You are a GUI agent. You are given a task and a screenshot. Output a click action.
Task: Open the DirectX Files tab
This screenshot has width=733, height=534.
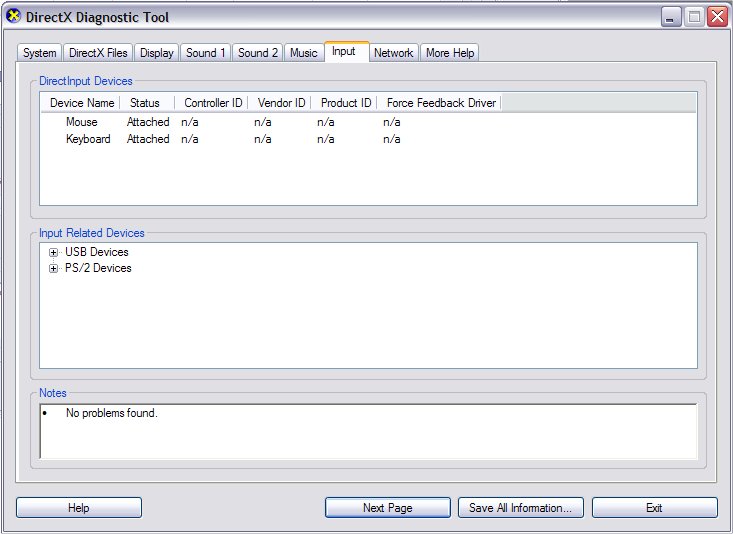(98, 53)
